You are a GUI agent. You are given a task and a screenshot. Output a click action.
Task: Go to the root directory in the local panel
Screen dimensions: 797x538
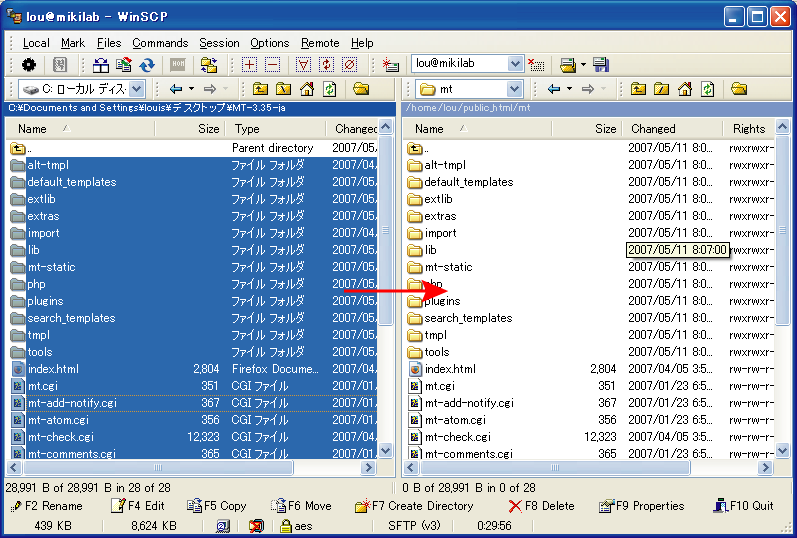[284, 89]
